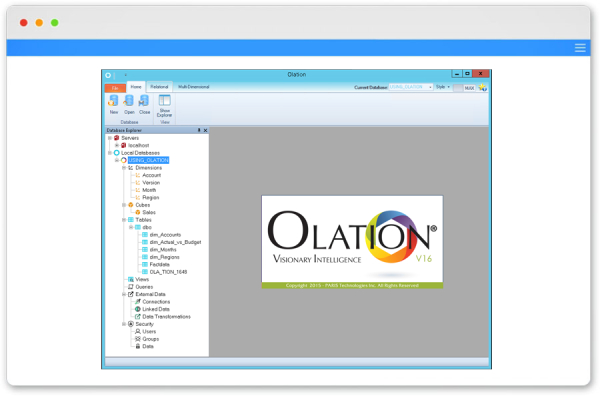600x396 pixels.
Task: Click the New database icon
Action: [x=113, y=101]
